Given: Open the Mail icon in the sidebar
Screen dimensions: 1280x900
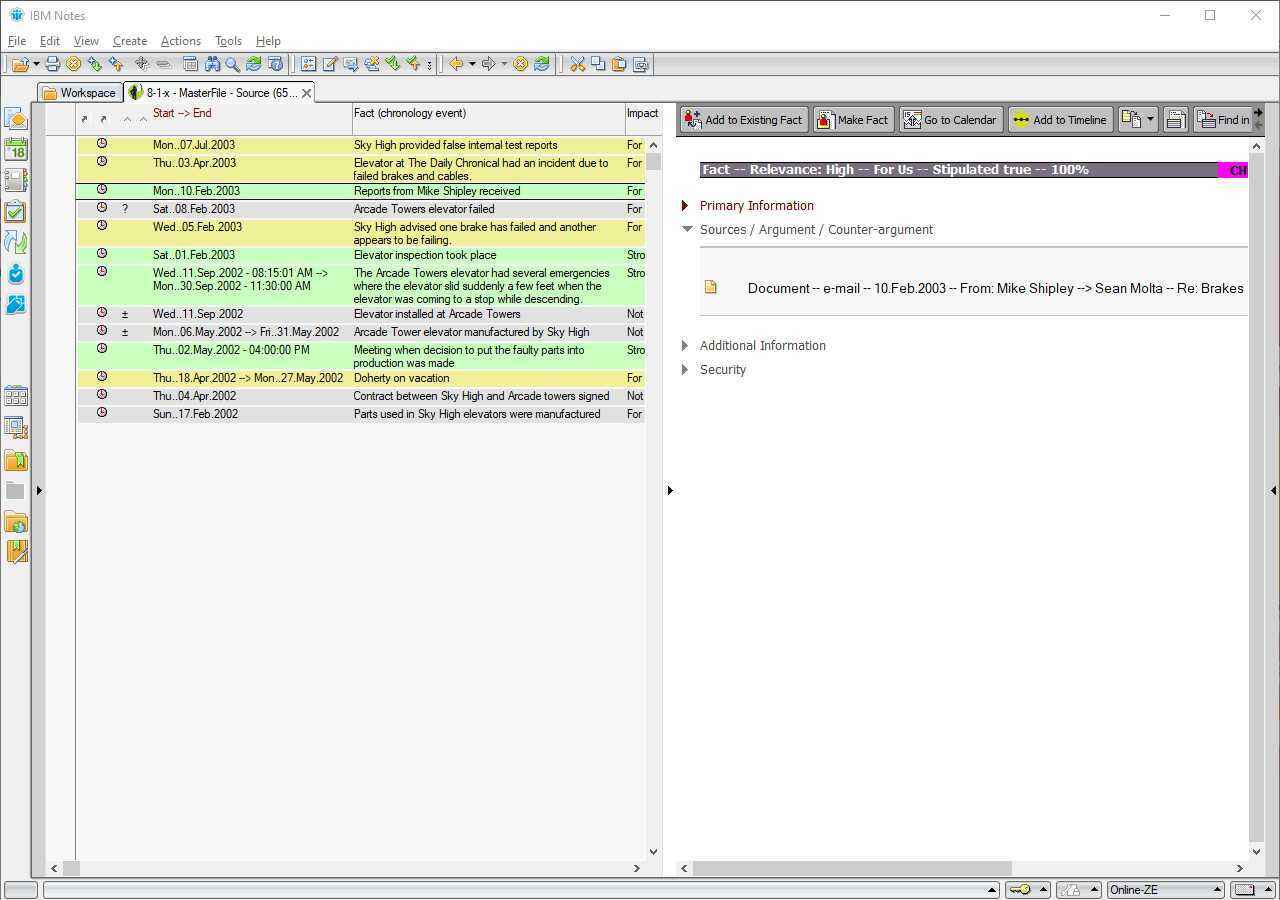Looking at the screenshot, I should [16, 119].
